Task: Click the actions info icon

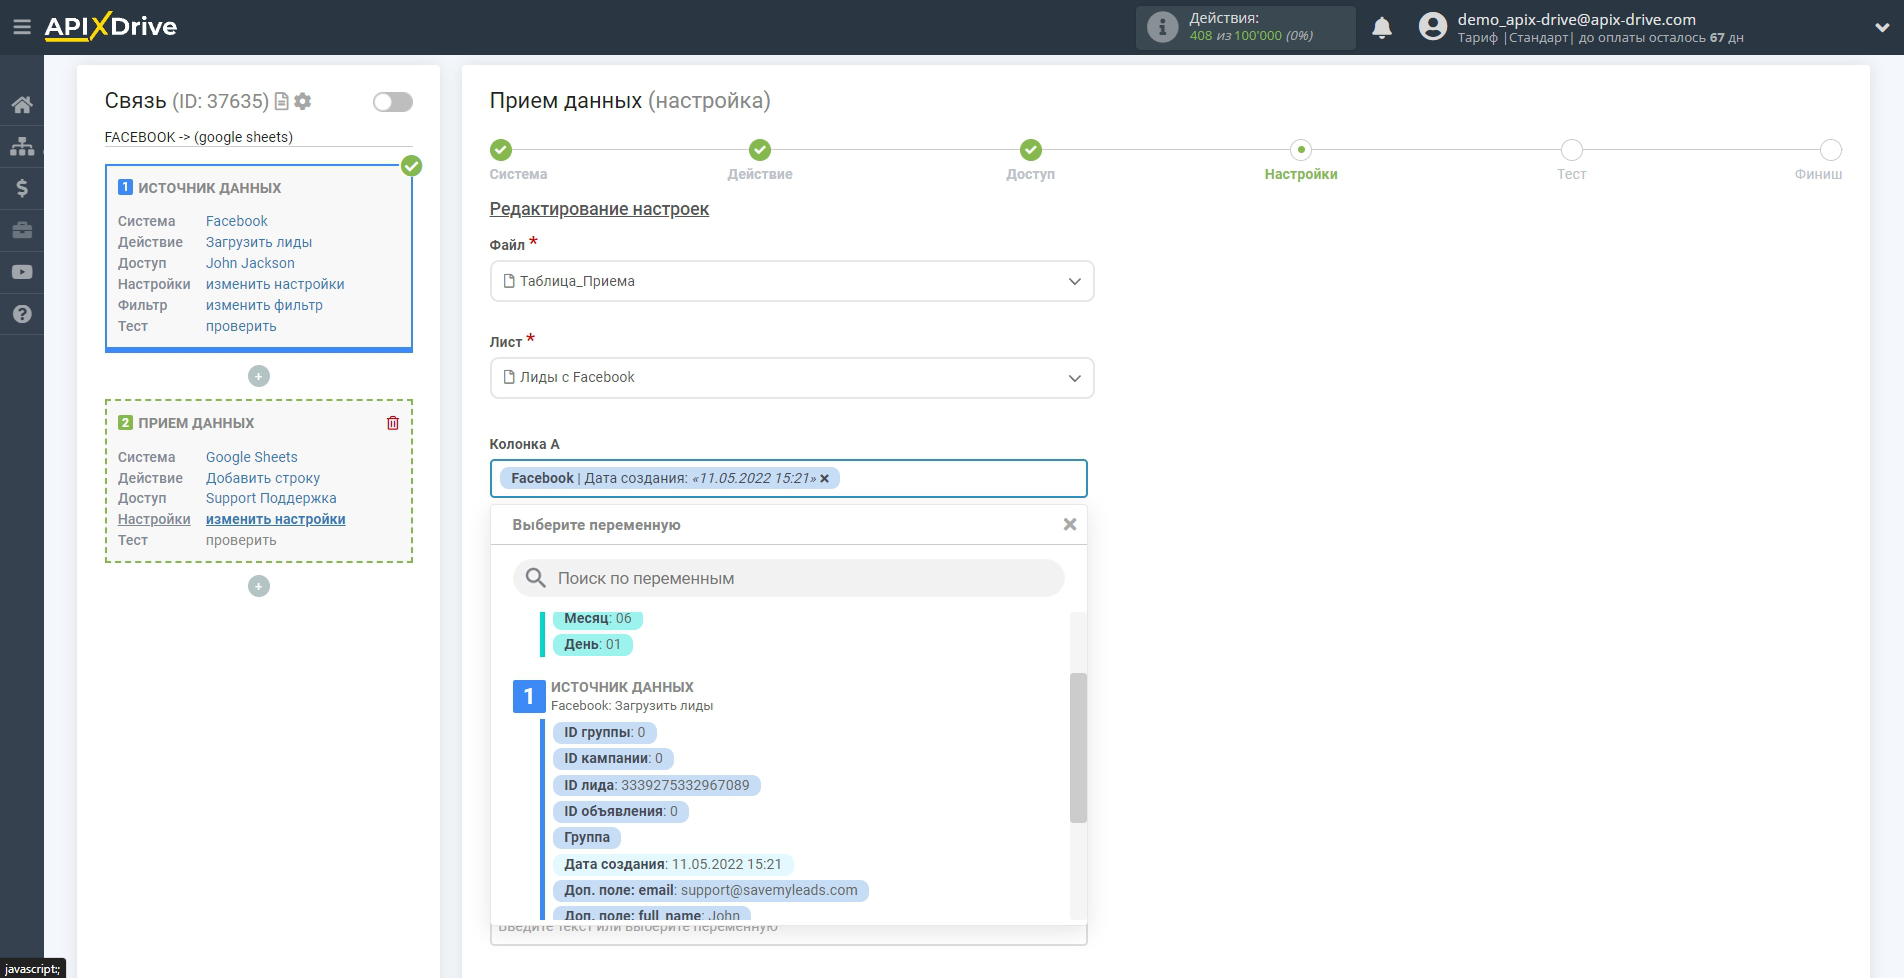Action: (x=1162, y=27)
